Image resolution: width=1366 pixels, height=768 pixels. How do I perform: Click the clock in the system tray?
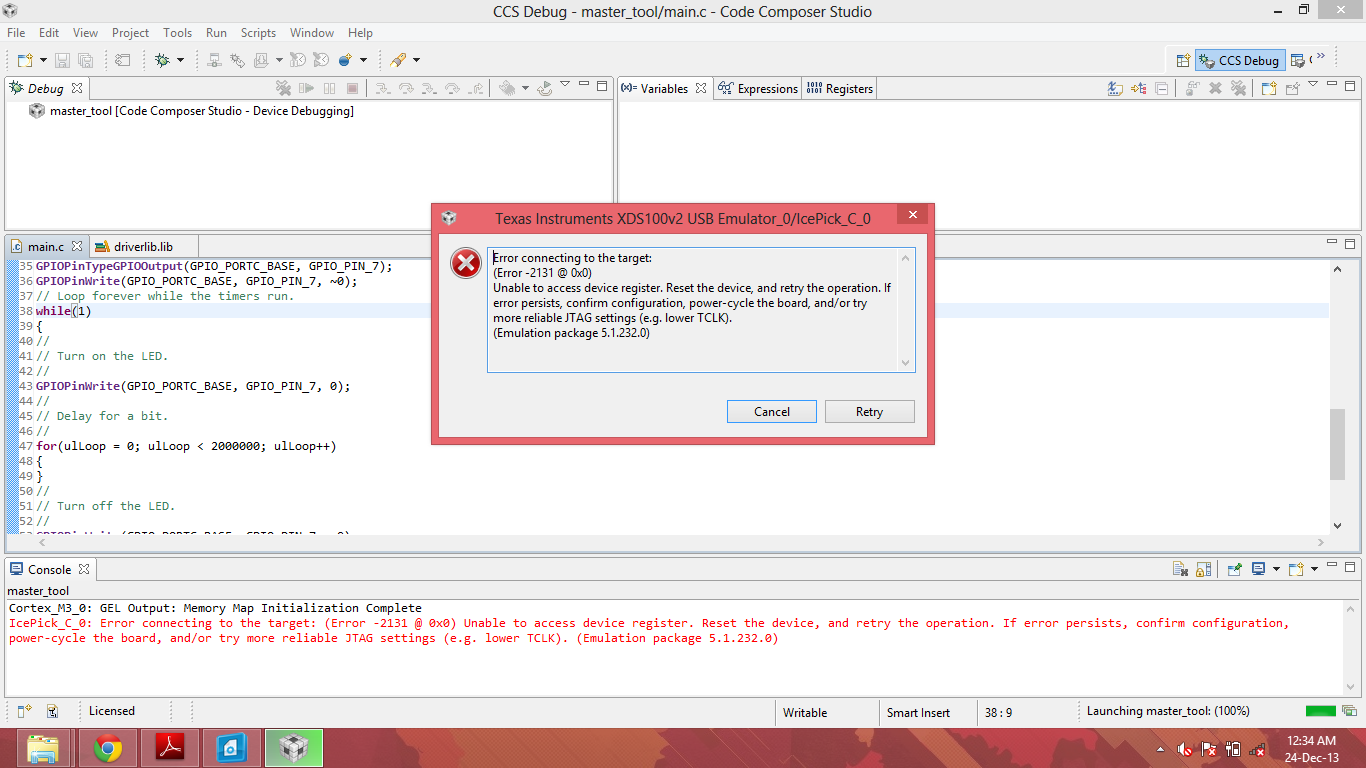tap(1312, 749)
